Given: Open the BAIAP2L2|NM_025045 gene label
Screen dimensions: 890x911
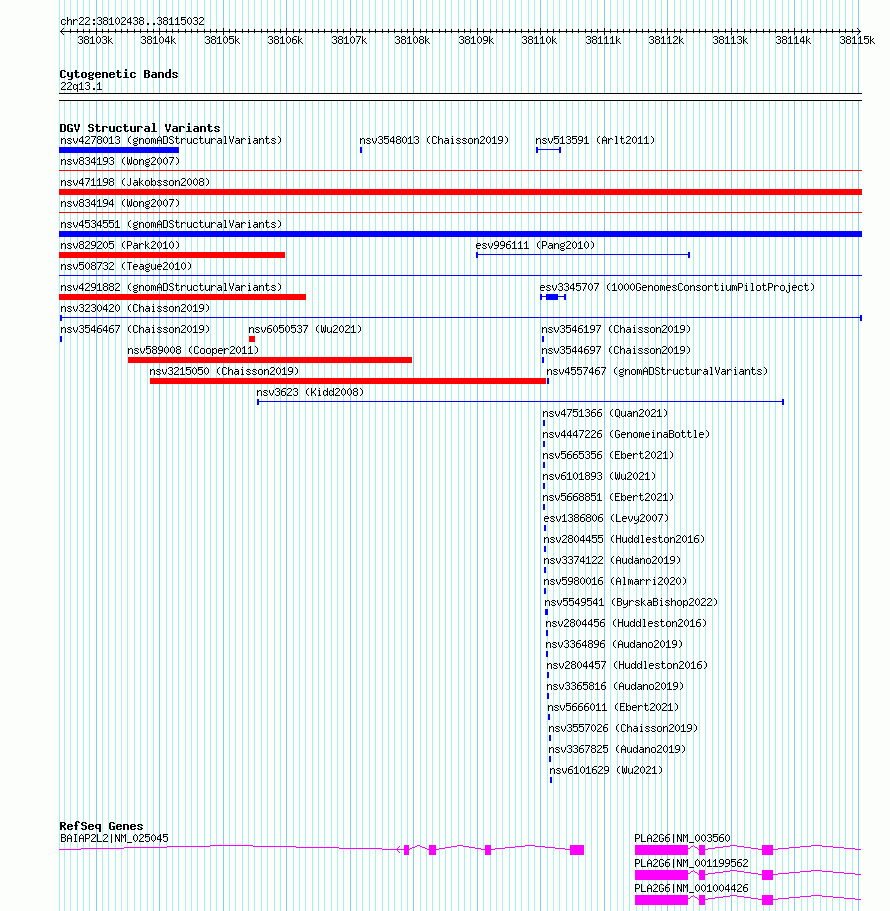Looking at the screenshot, I should [114, 838].
